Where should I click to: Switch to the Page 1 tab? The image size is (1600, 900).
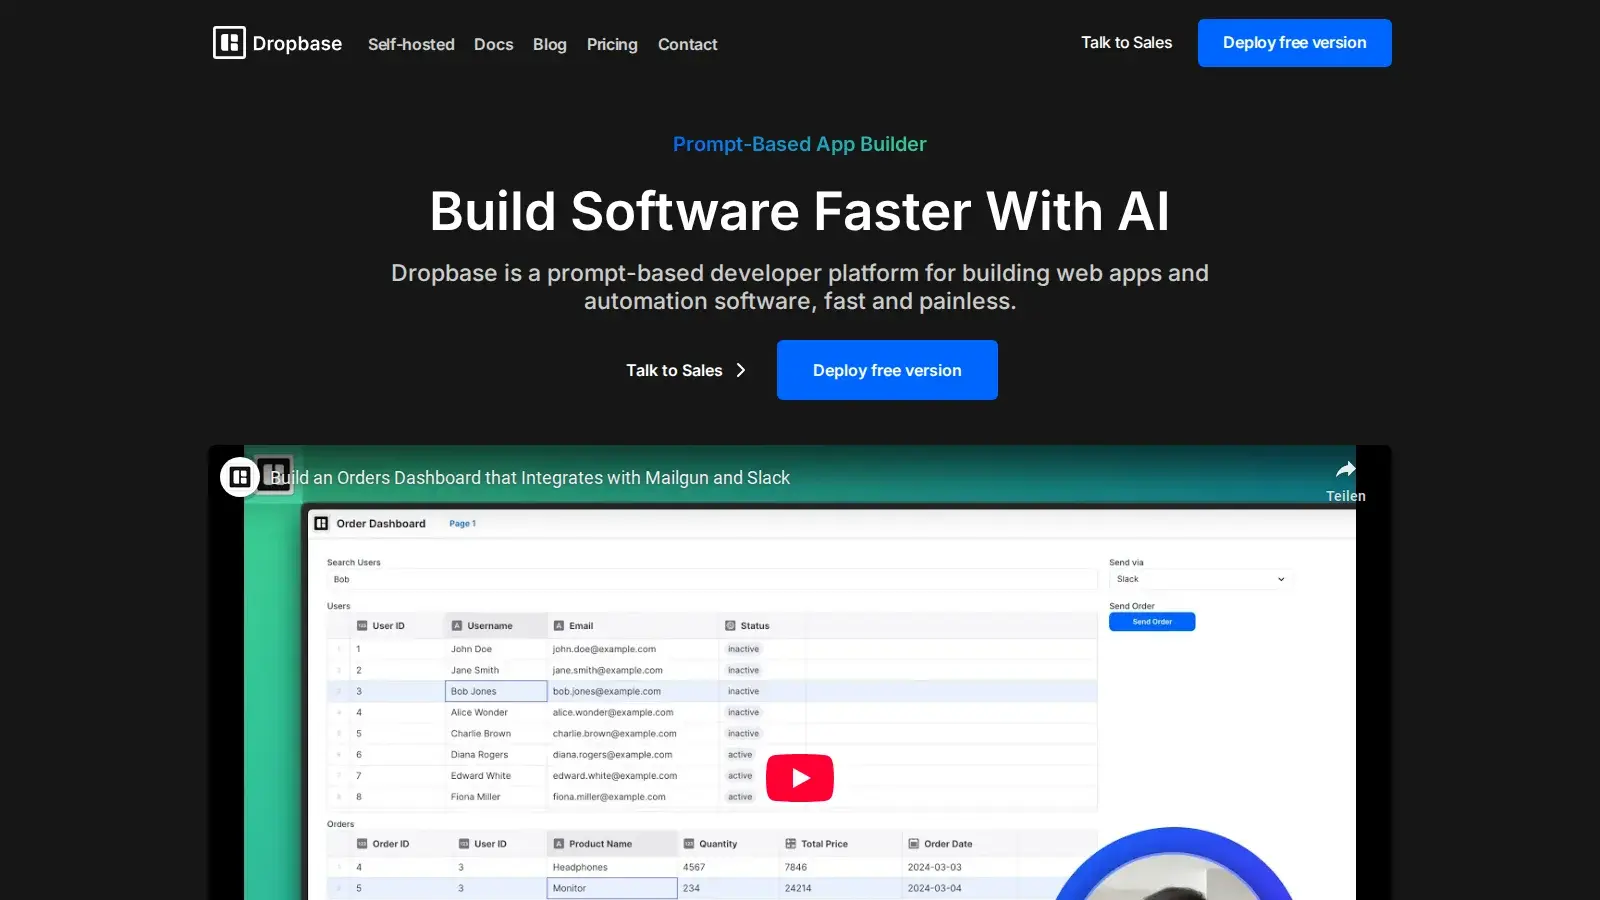pyautogui.click(x=462, y=523)
